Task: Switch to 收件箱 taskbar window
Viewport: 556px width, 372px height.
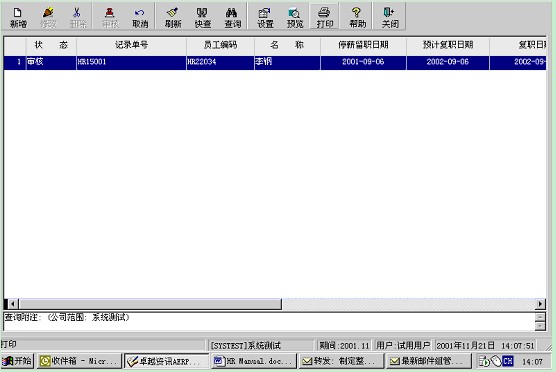Action: pos(79,361)
